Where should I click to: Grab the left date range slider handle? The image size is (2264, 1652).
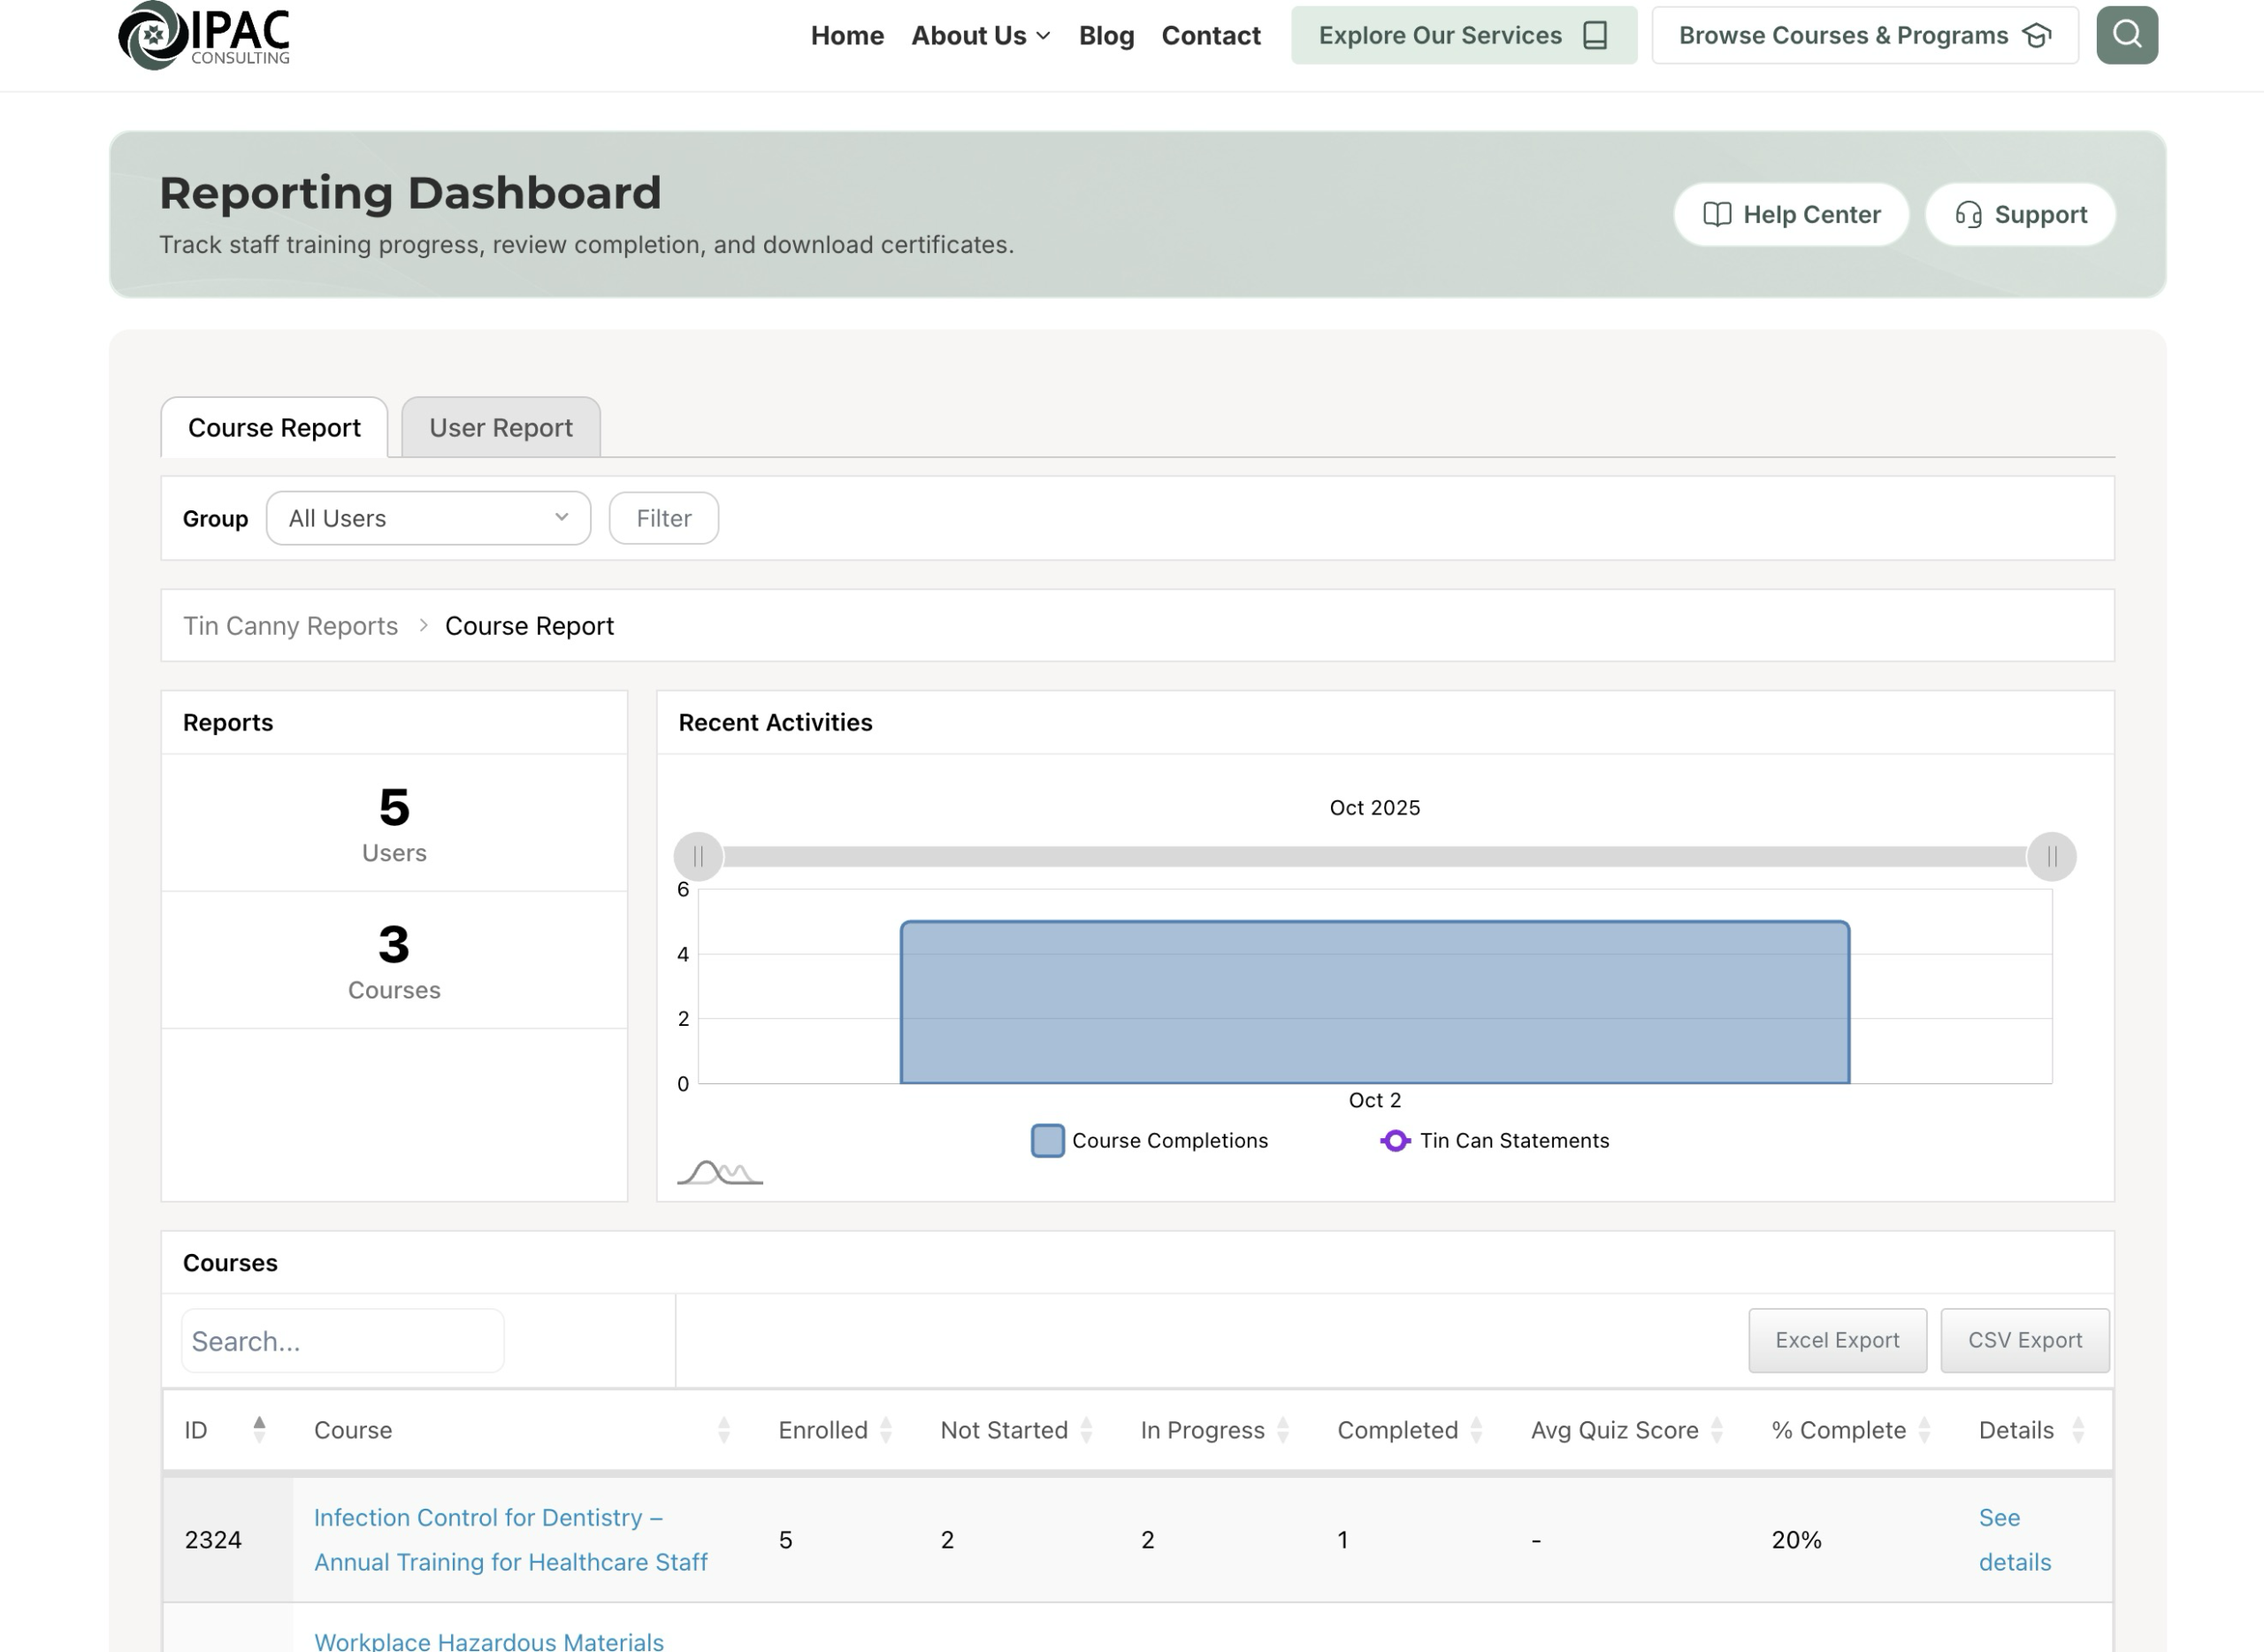pos(698,857)
